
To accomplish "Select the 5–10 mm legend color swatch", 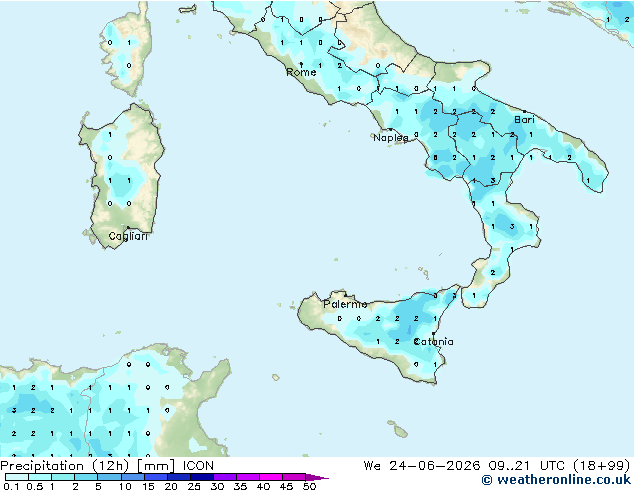I will click(109, 477).
